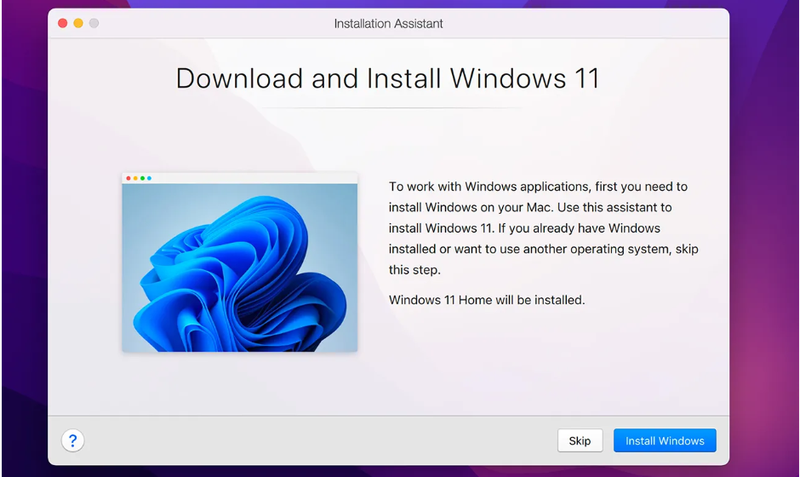Screen dimensions: 800x477
Task: Click the red dot in the preview image
Action: tap(128, 178)
